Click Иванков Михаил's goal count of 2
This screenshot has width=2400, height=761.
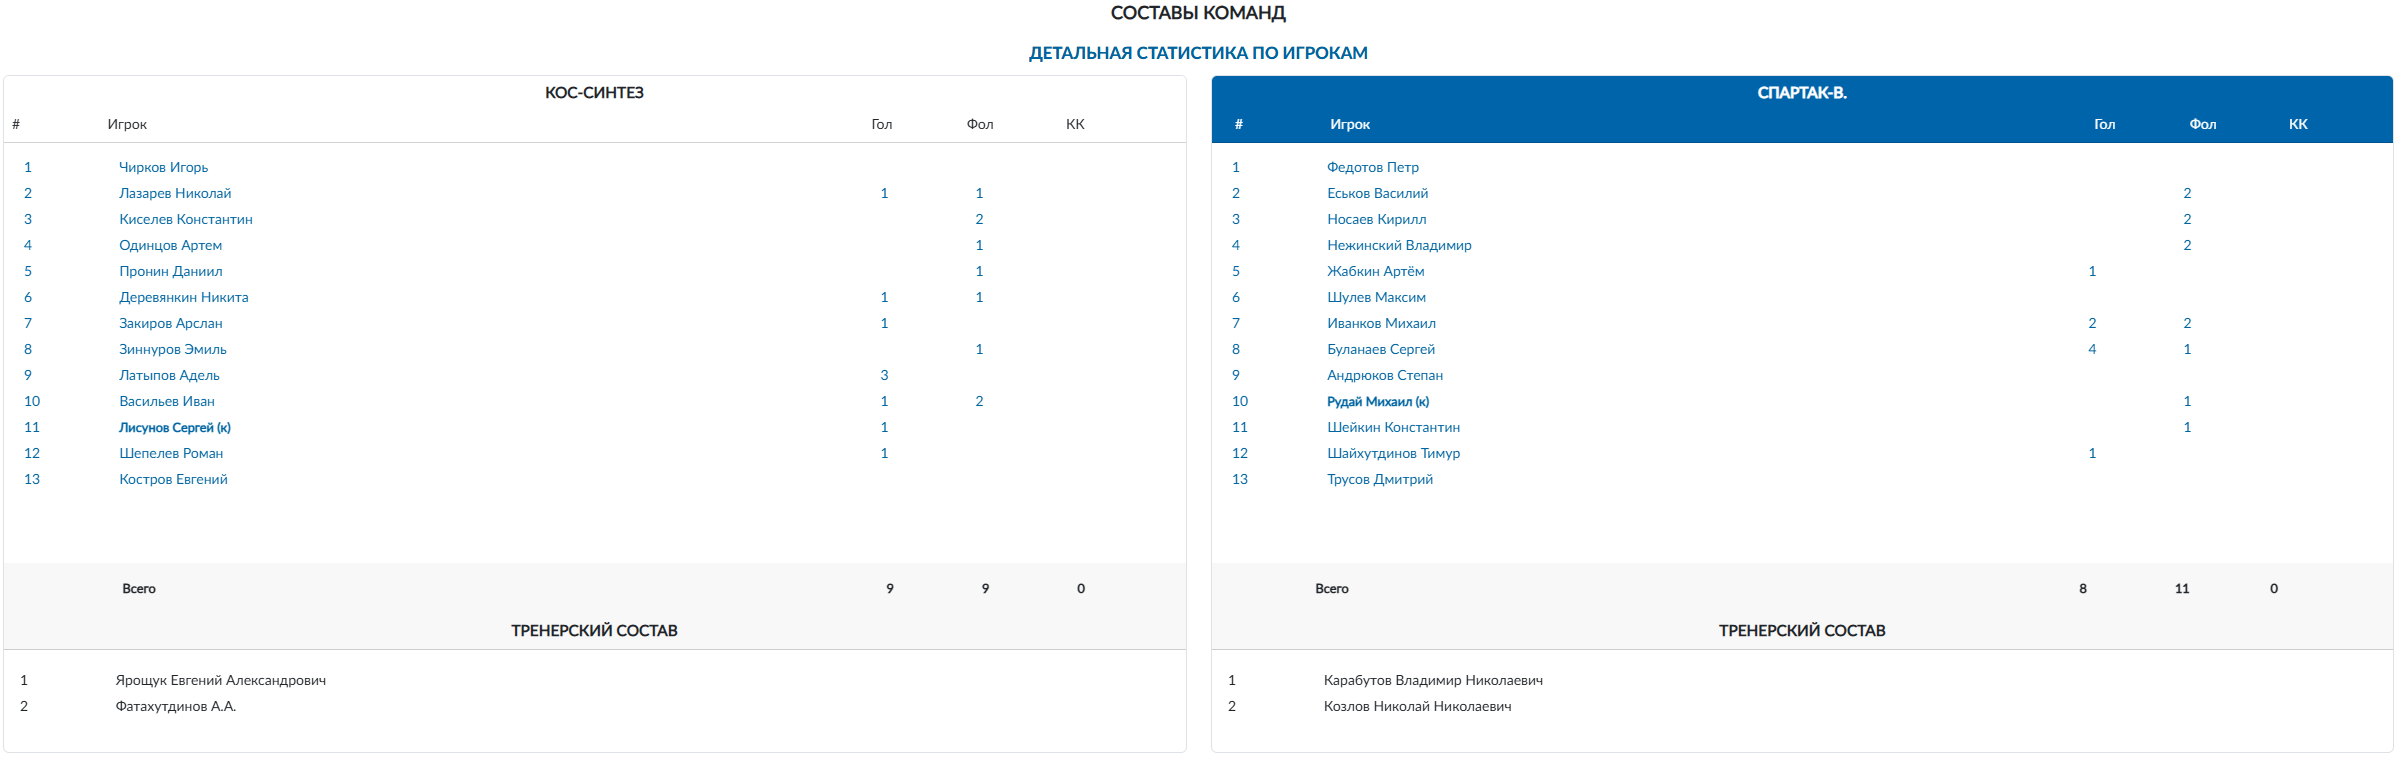click(2092, 323)
